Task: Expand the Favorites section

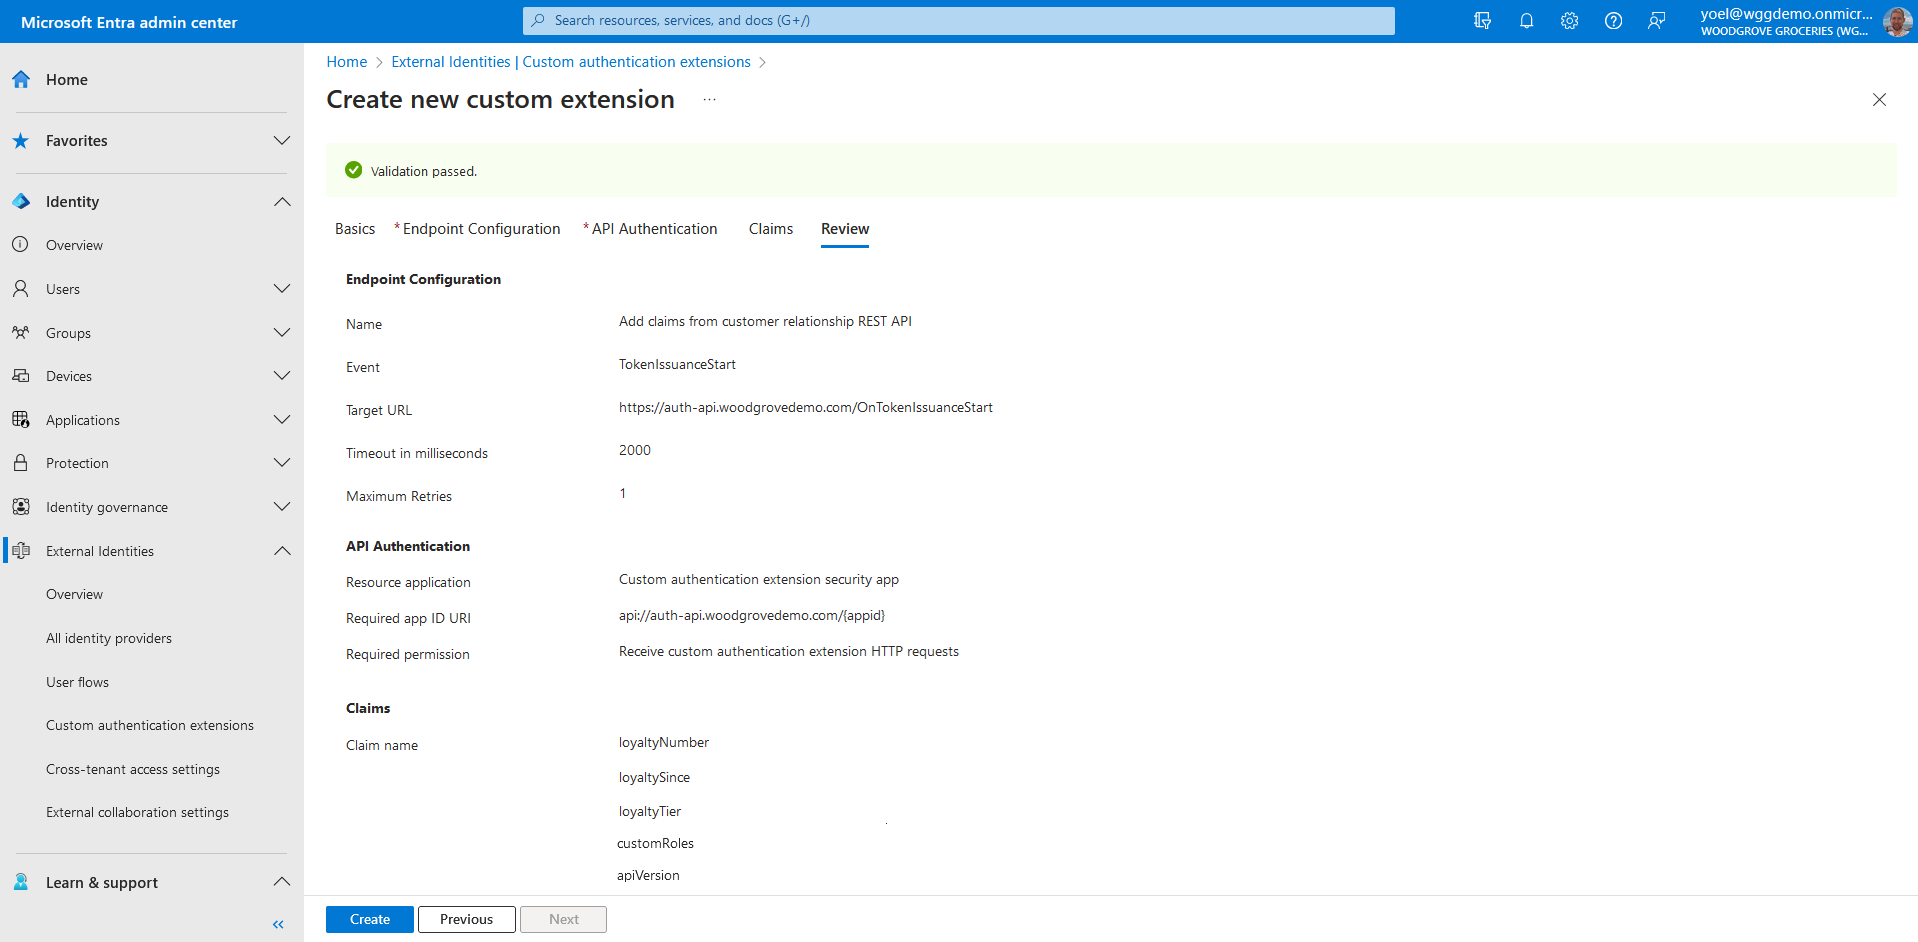Action: 282,141
